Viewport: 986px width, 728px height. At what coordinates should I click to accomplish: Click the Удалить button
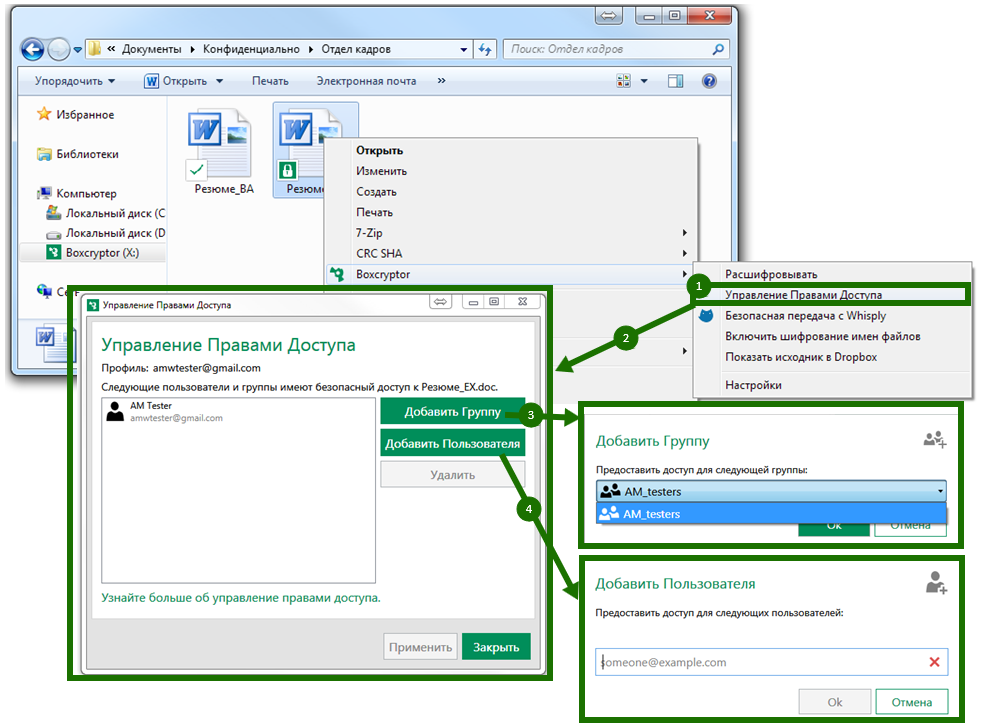click(x=452, y=475)
